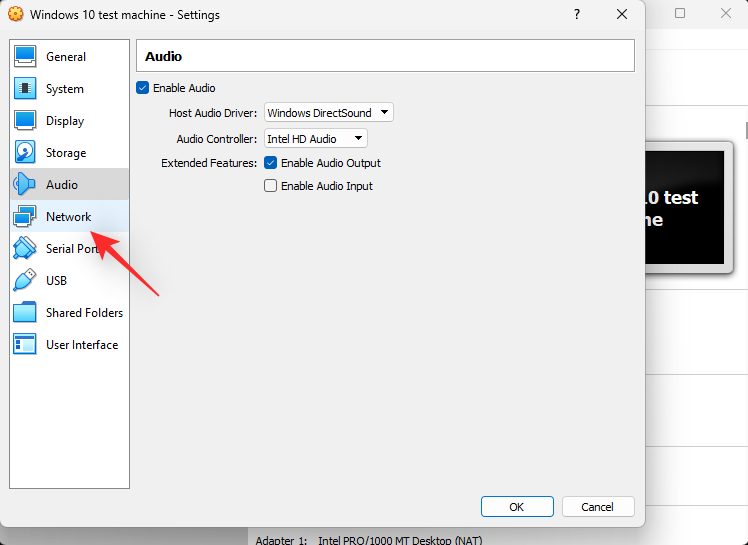Click the arrow of Windows DirectSound combo box
This screenshot has height=545, width=748.
click(x=384, y=113)
